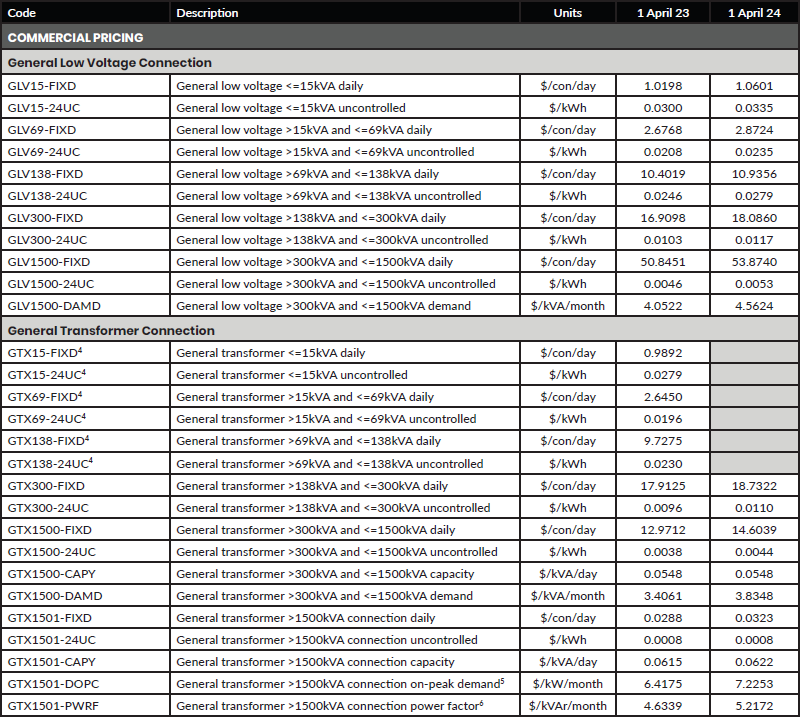
Task: Click code GTX1500-CAPY
Action: 52,574
